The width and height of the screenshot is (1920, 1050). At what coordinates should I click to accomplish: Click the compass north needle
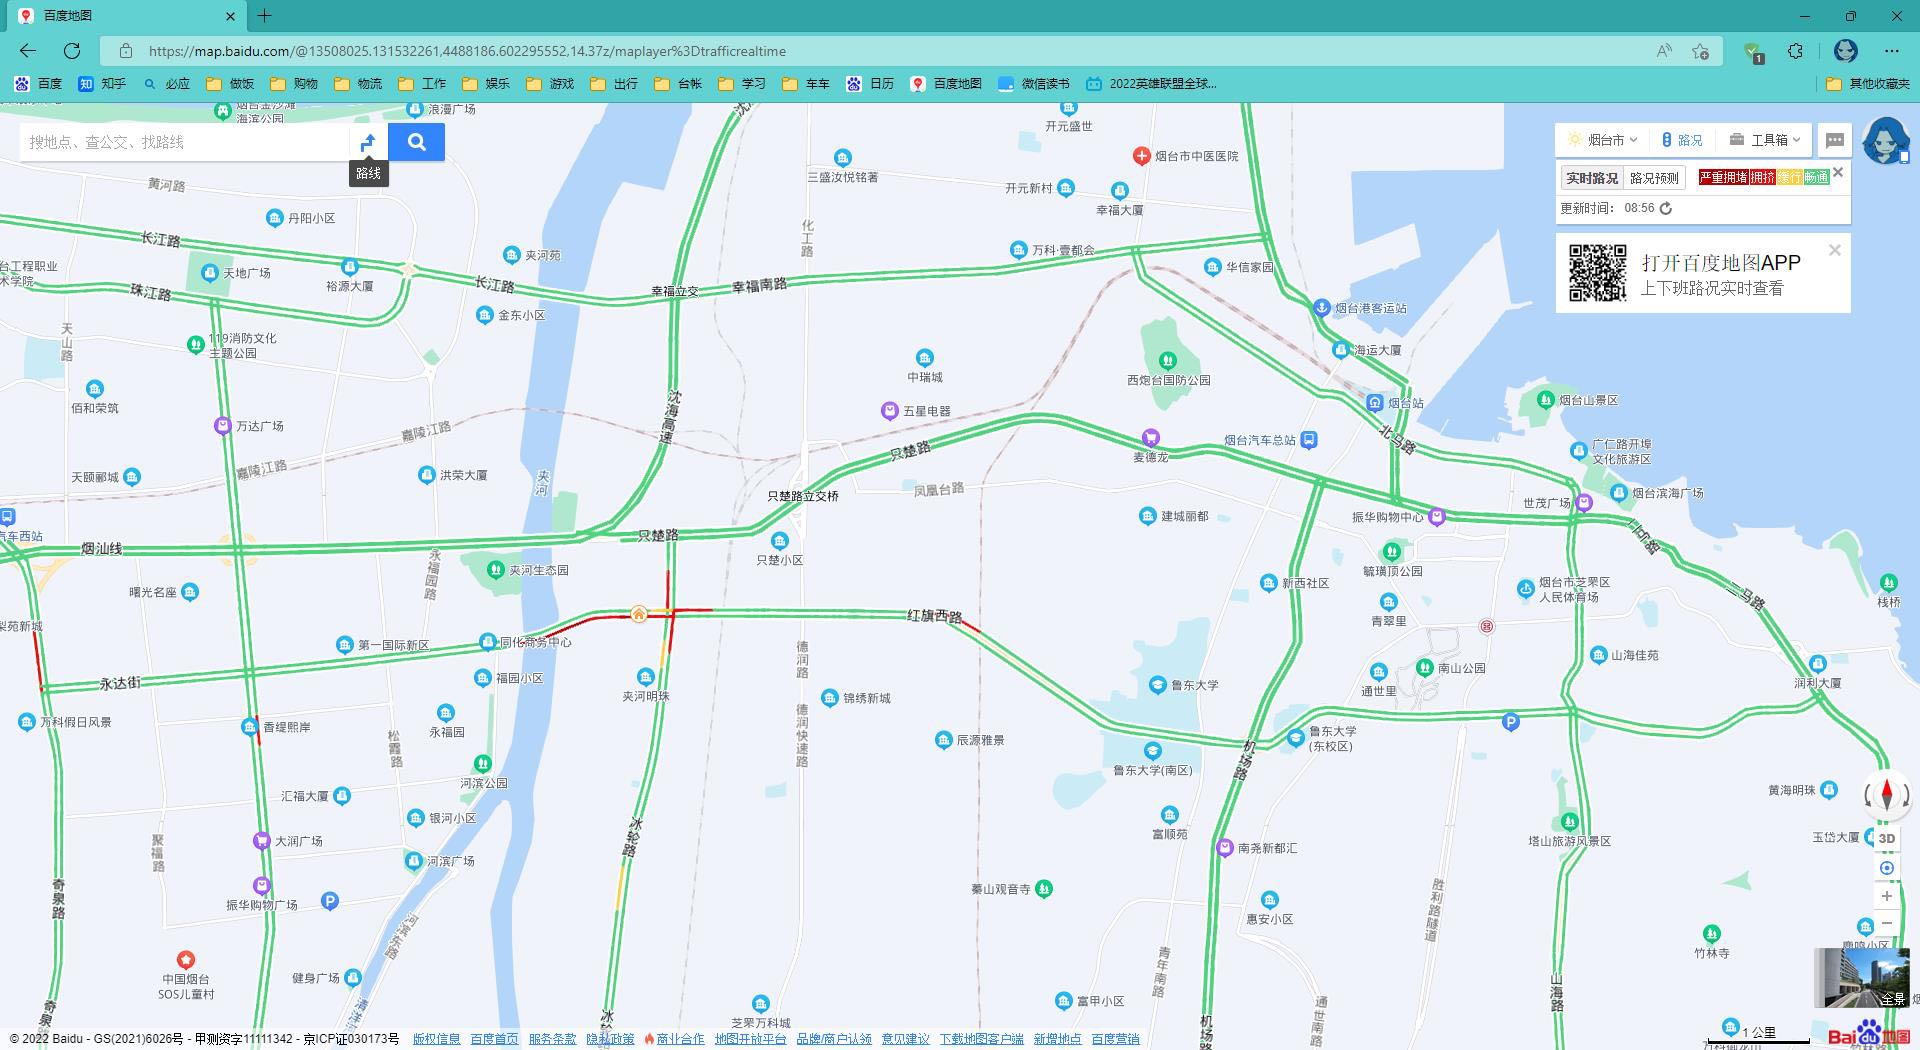click(x=1887, y=793)
